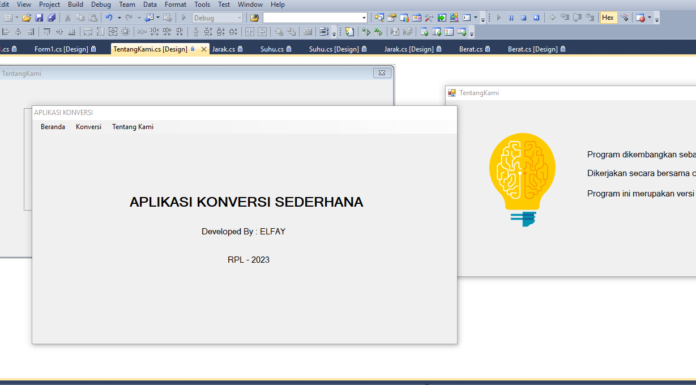Click Beranda in the Aplikasi Konversi window
The image size is (696, 385).
(x=53, y=127)
